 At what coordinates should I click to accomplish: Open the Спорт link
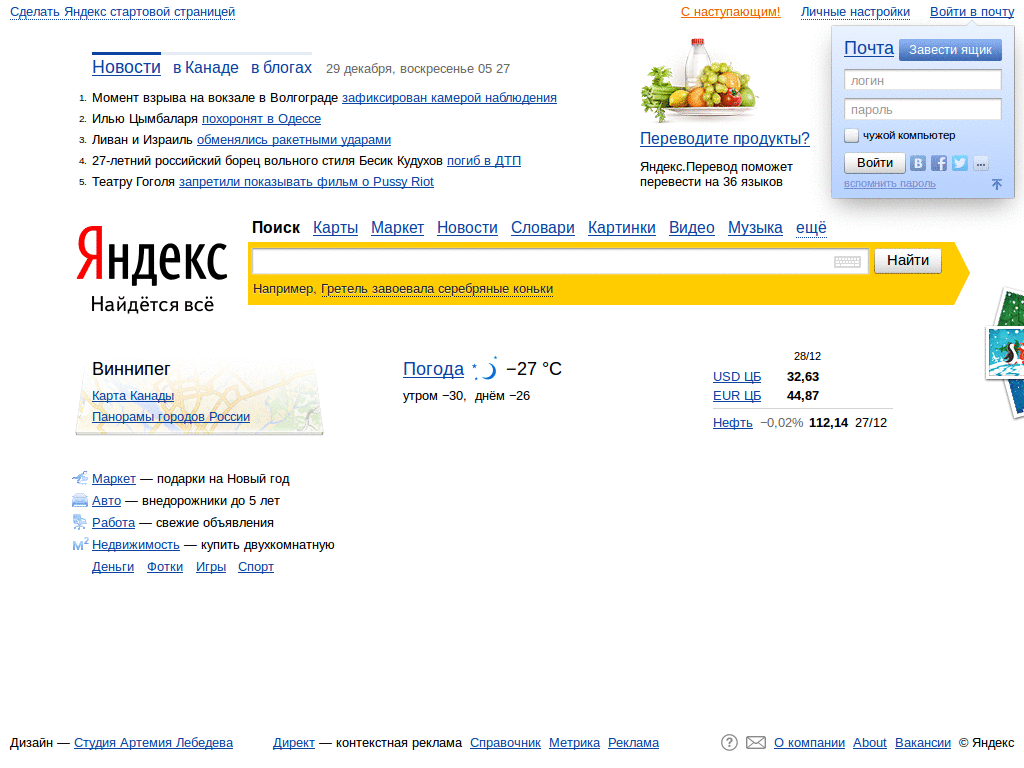[256, 566]
